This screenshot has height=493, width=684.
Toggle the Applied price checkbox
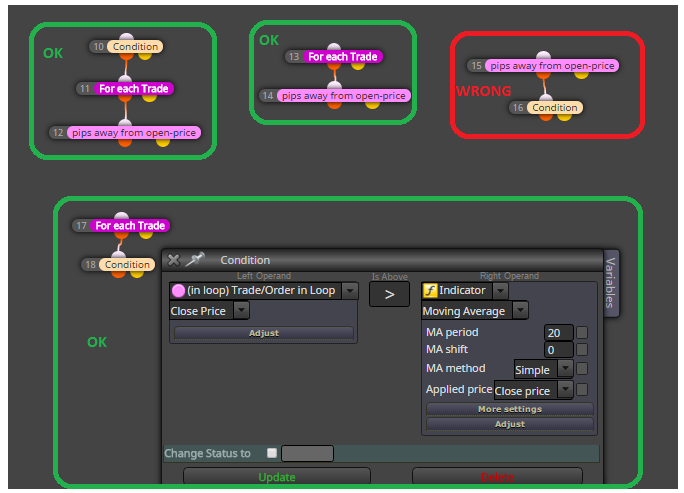point(582,390)
